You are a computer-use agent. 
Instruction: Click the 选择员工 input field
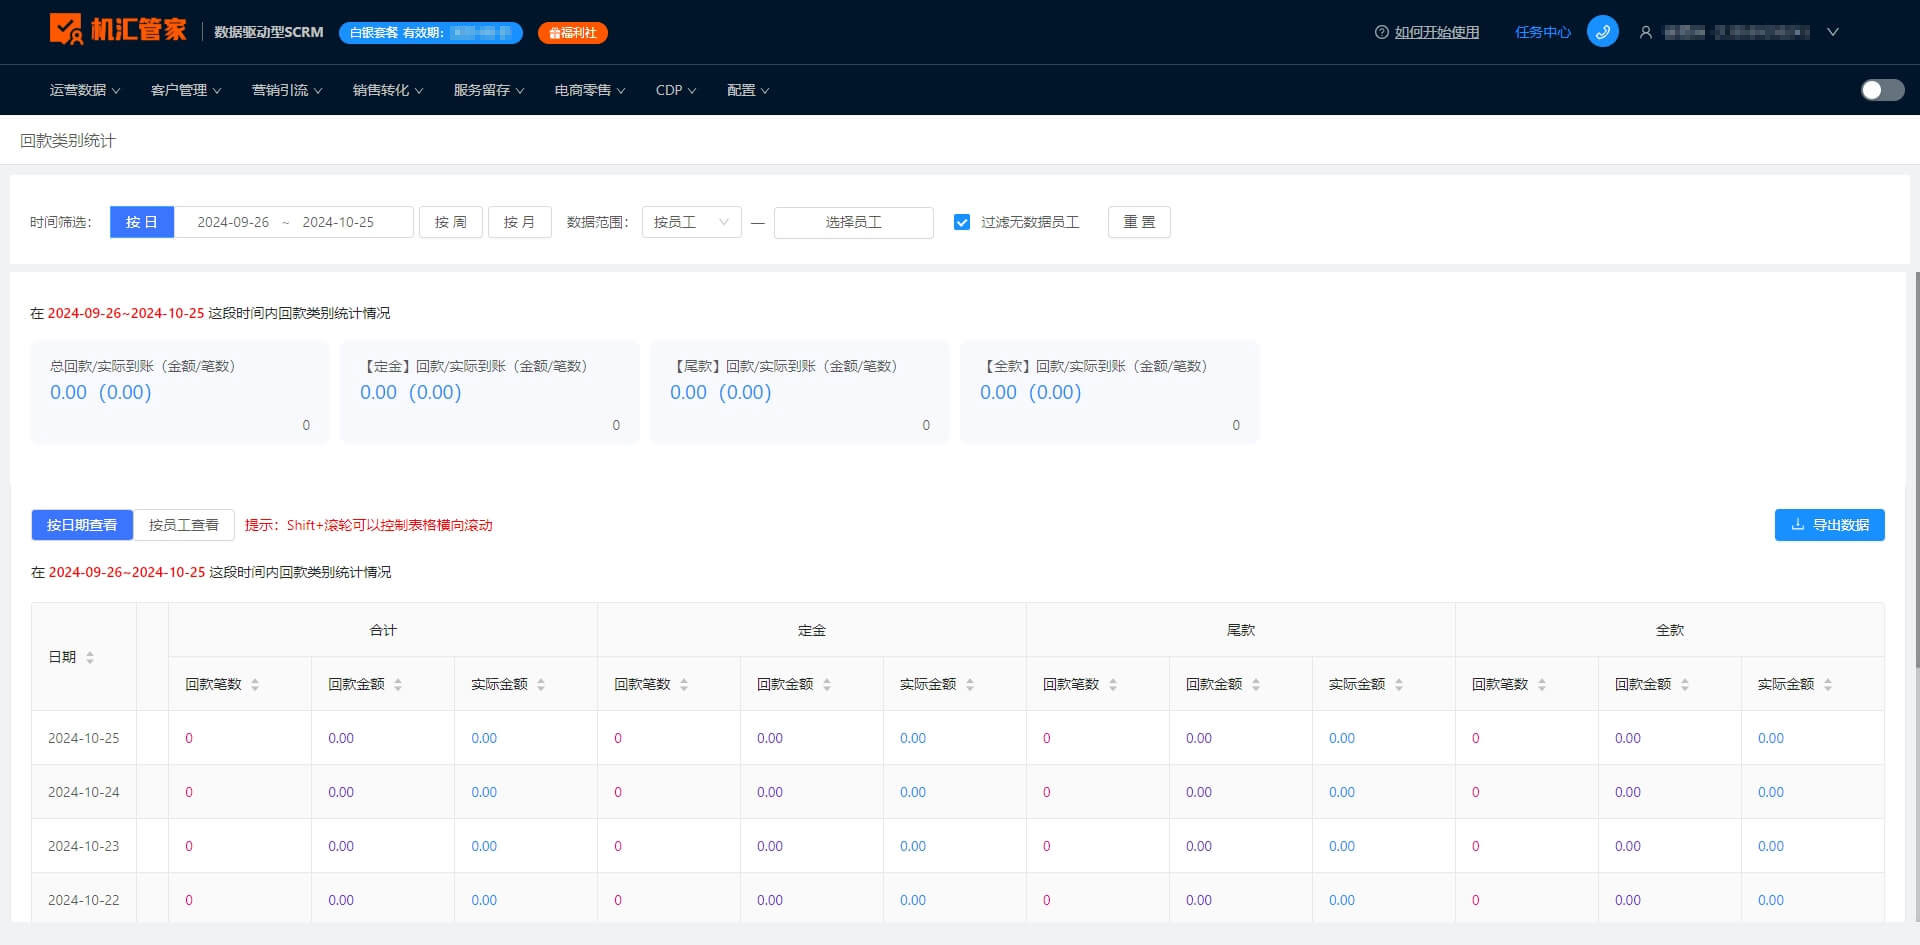[x=854, y=222]
